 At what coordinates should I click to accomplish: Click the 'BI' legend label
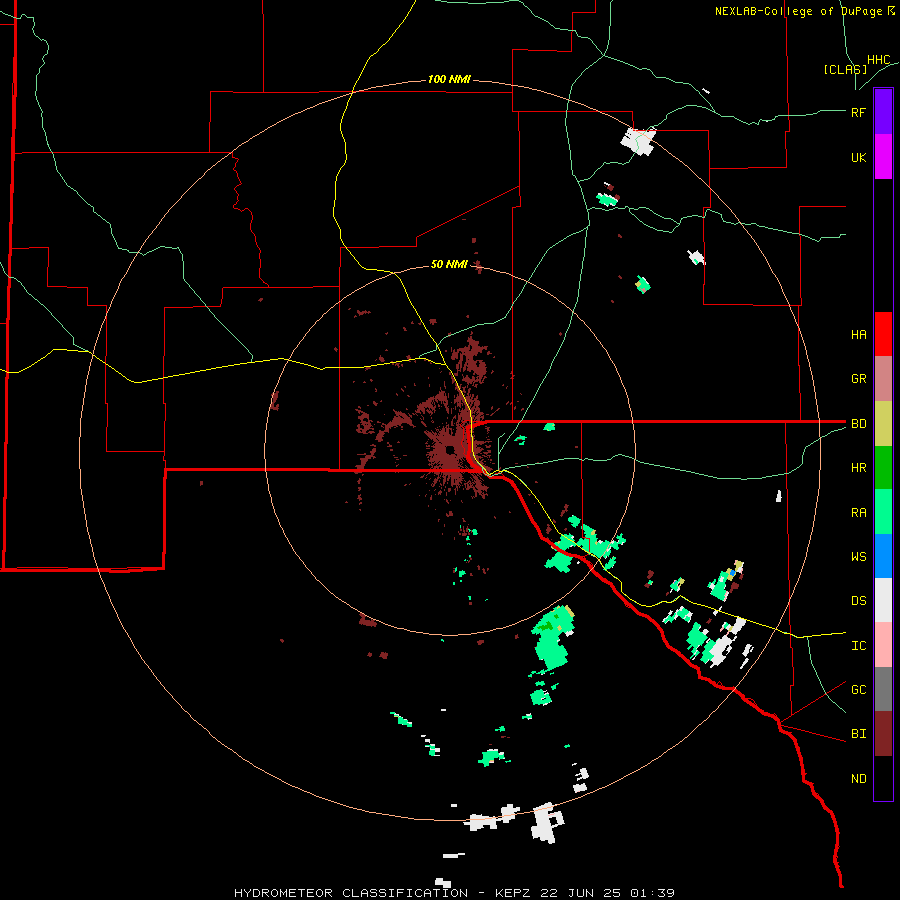tap(859, 734)
